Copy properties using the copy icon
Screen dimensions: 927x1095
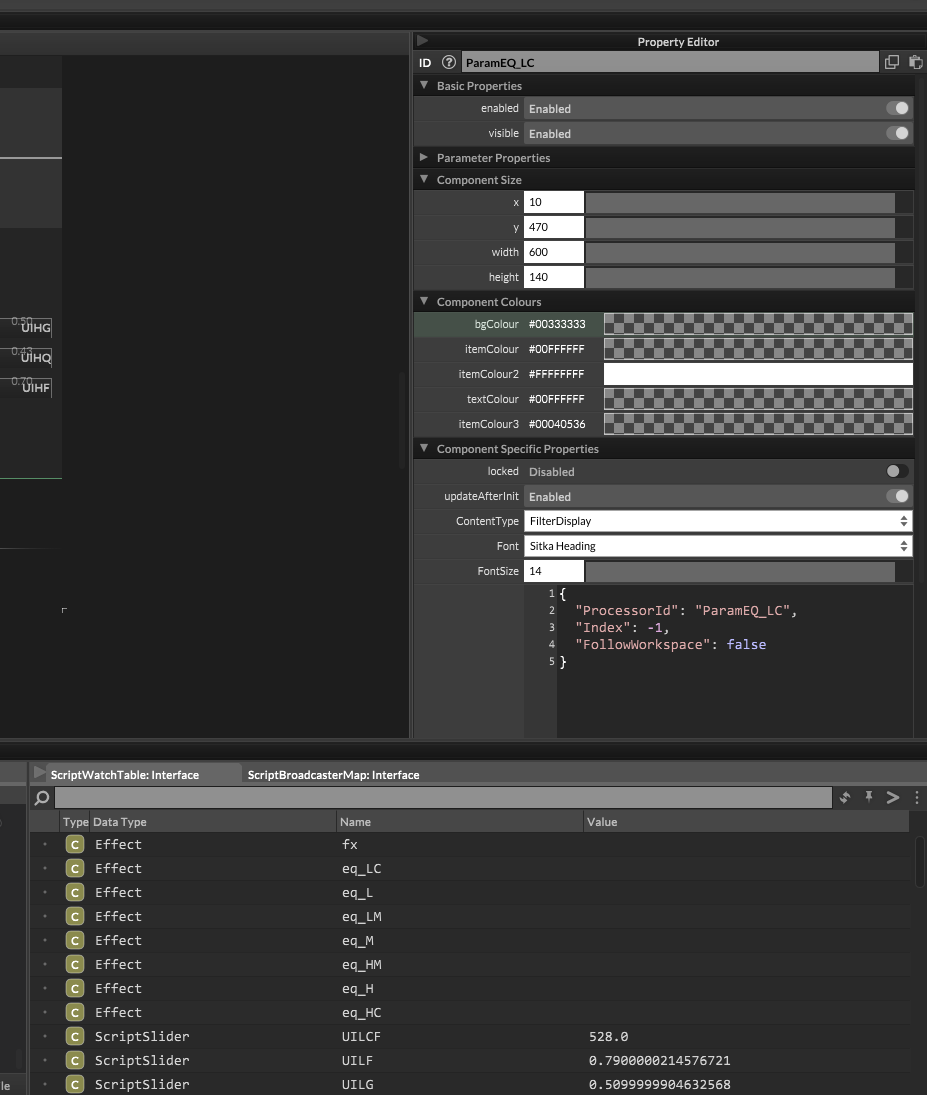point(892,63)
